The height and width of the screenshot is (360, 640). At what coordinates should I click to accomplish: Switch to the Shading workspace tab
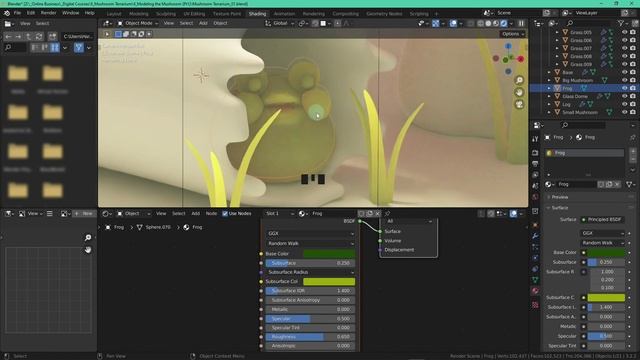coord(257,13)
